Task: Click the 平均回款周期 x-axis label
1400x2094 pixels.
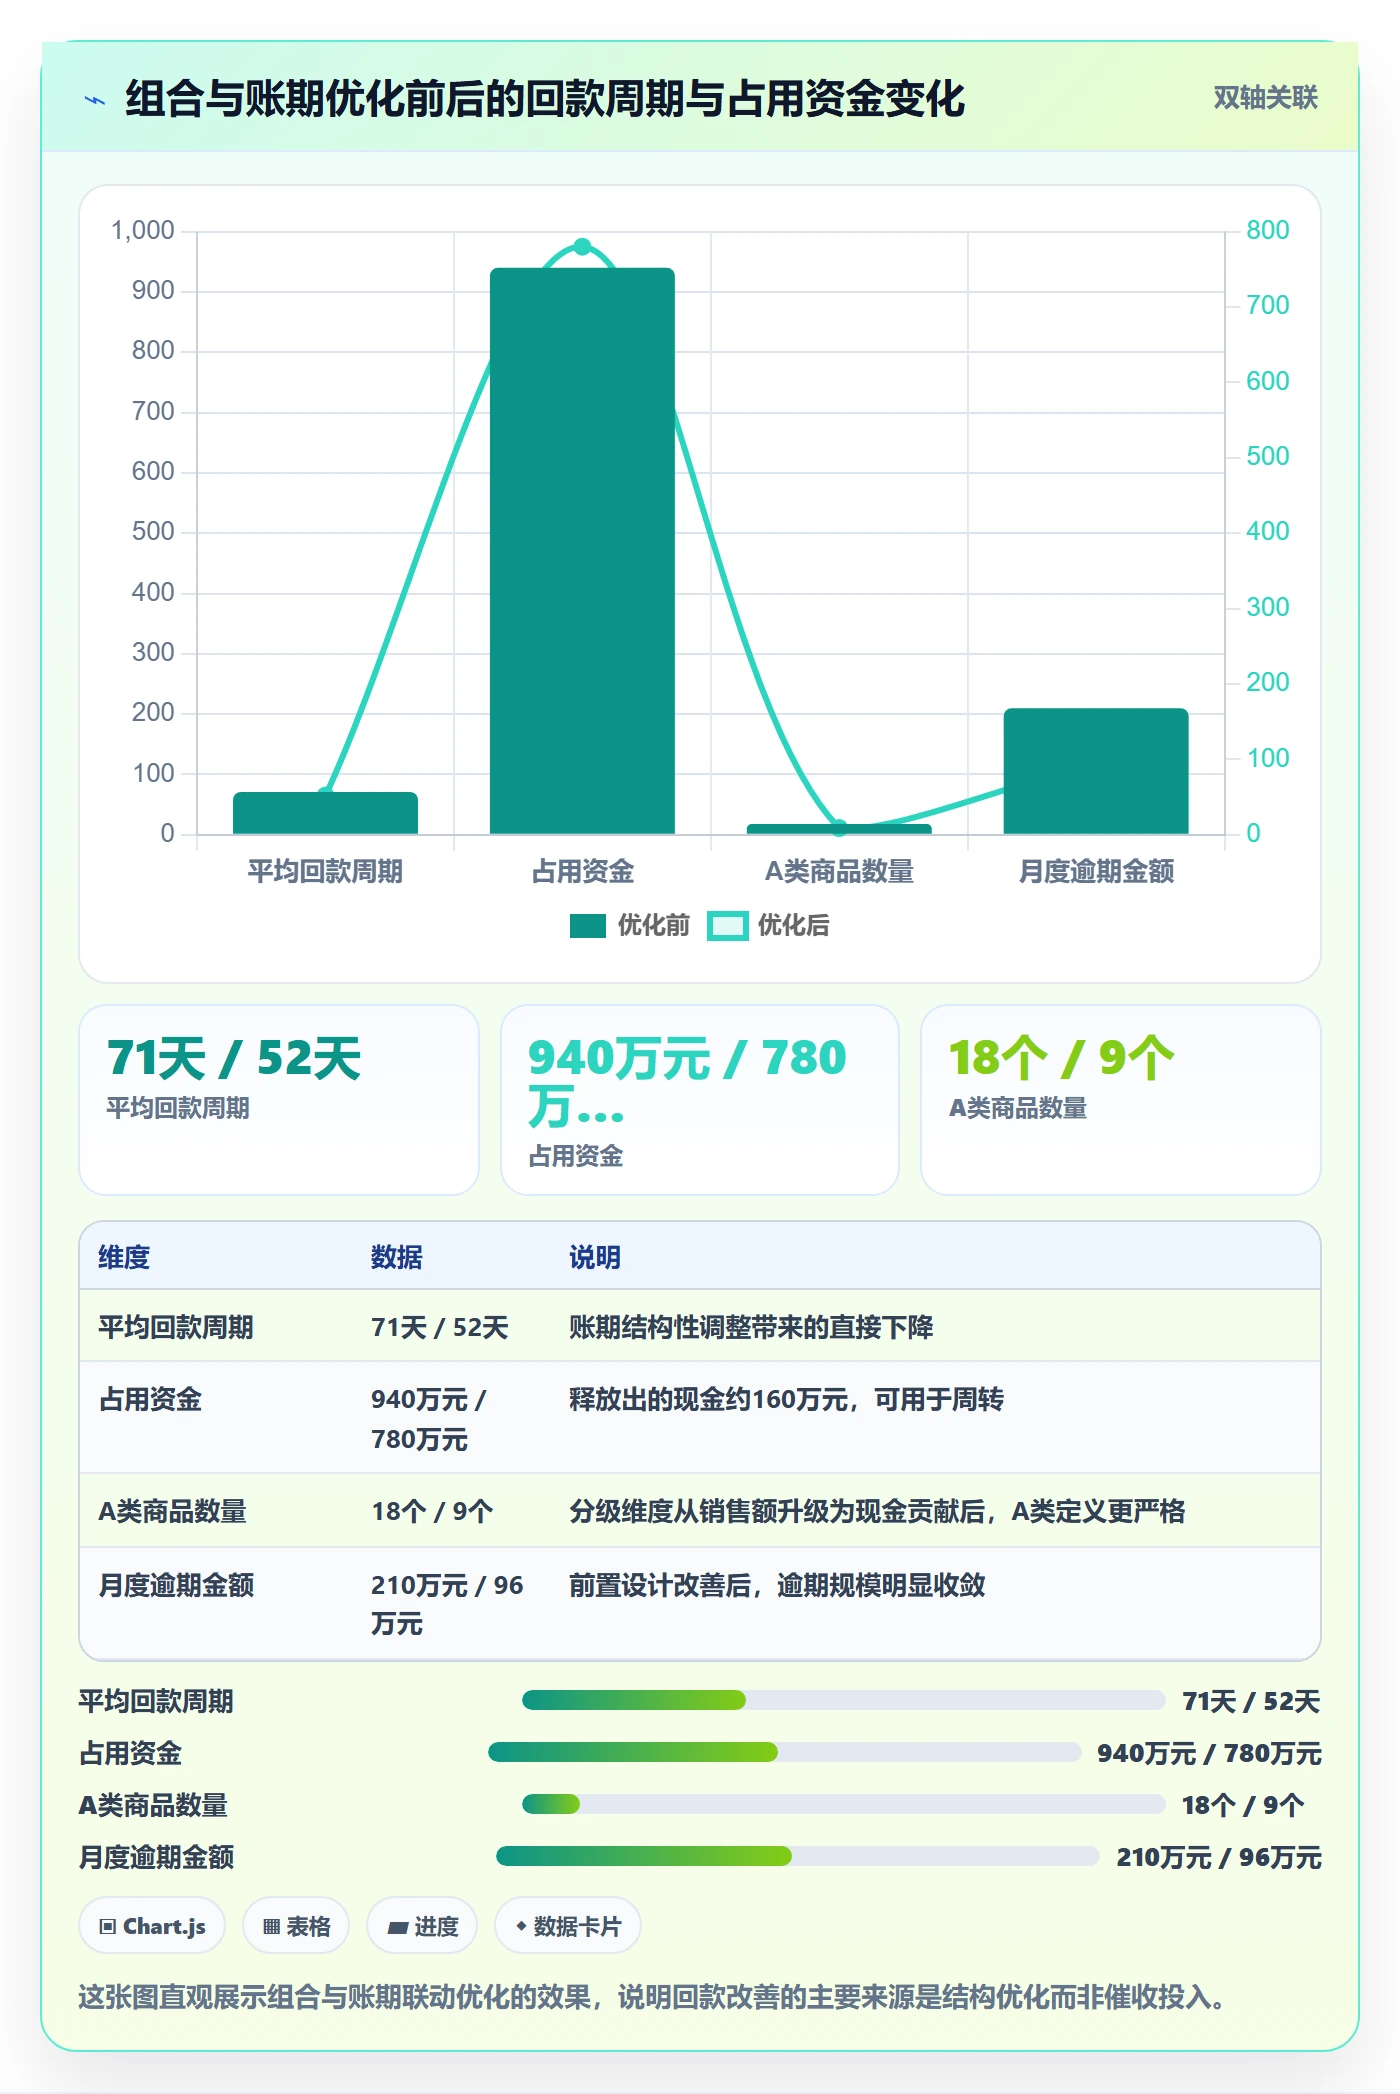Action: tap(325, 871)
